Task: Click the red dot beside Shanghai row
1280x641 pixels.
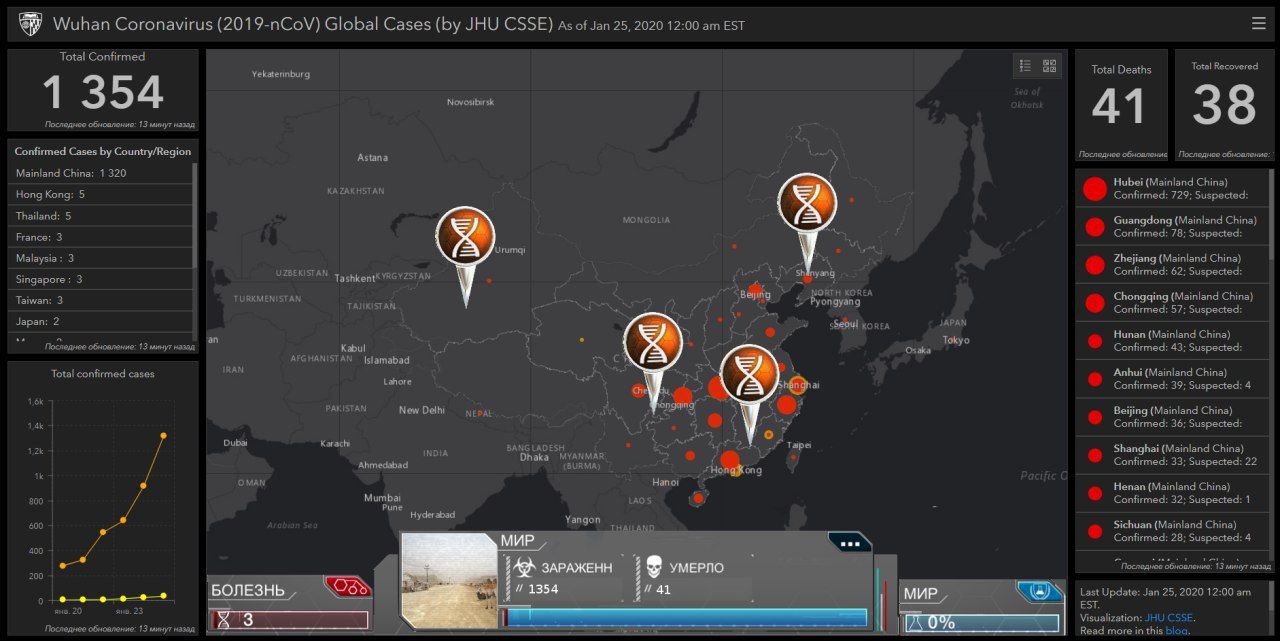Action: (x=1095, y=455)
